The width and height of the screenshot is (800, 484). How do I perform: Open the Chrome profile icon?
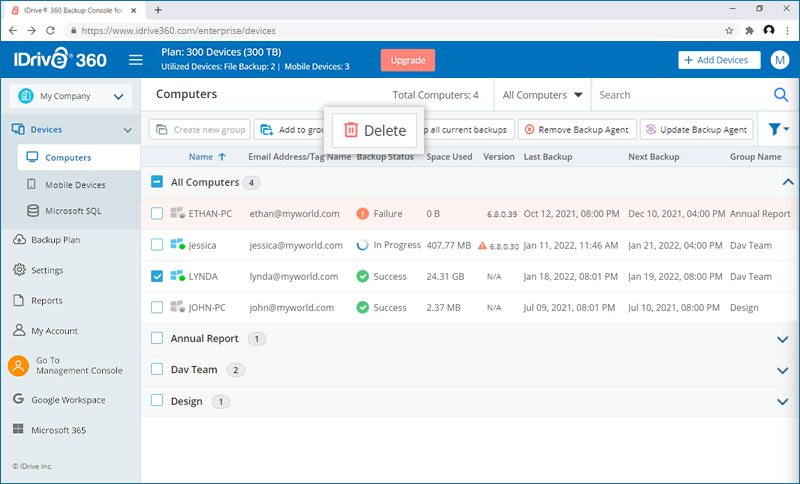pos(769,31)
